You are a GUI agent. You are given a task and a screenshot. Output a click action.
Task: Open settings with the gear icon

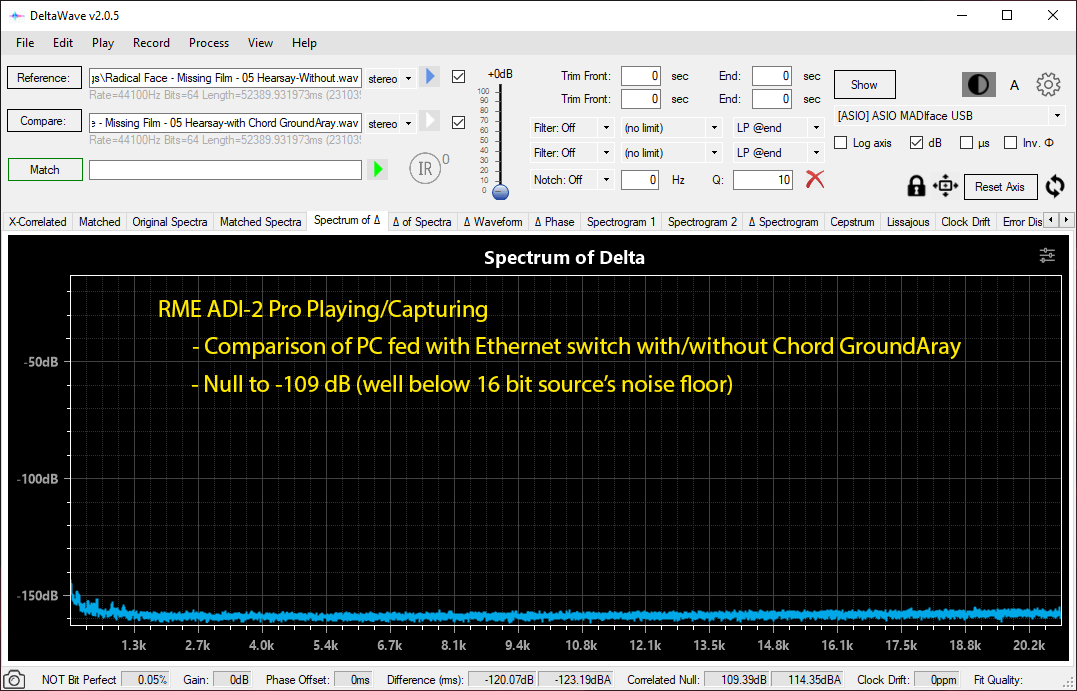click(x=1048, y=84)
